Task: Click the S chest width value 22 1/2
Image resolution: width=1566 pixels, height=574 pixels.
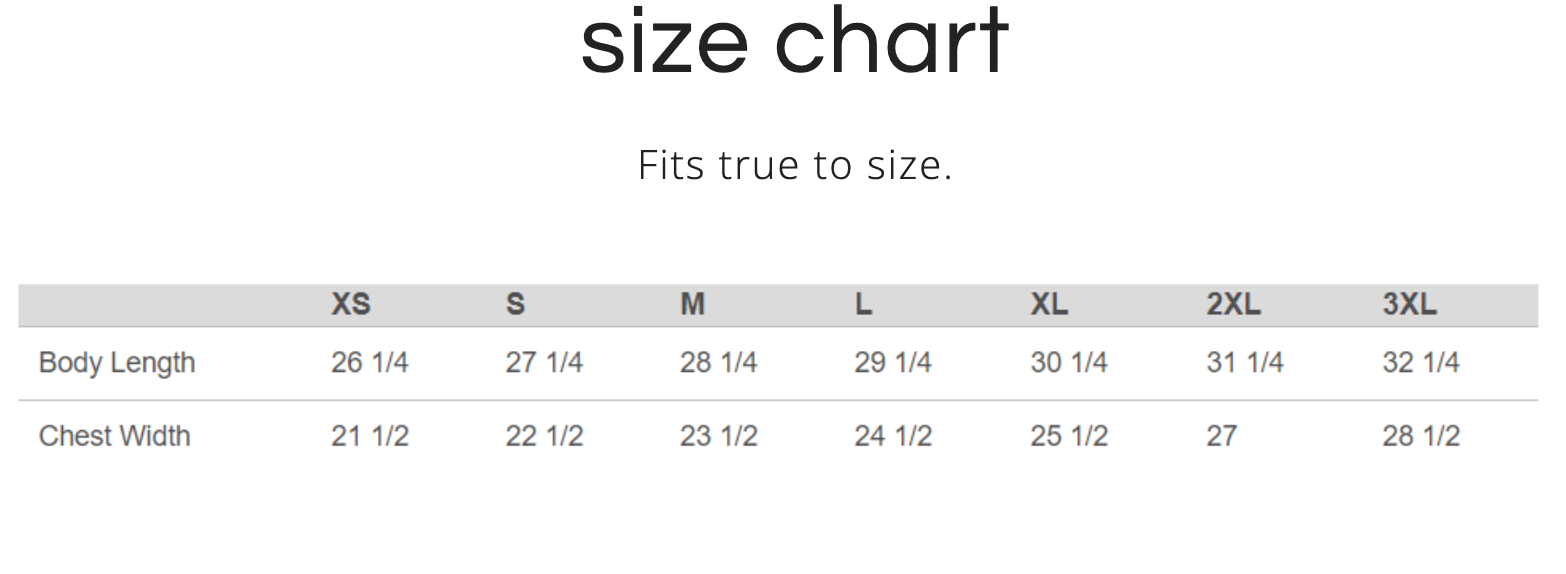Action: pyautogui.click(x=544, y=436)
